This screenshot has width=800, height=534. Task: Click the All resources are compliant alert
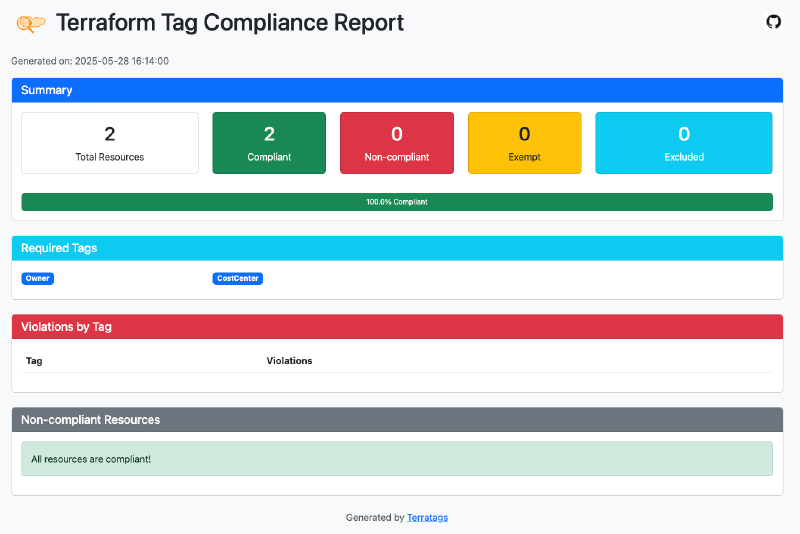click(397, 459)
